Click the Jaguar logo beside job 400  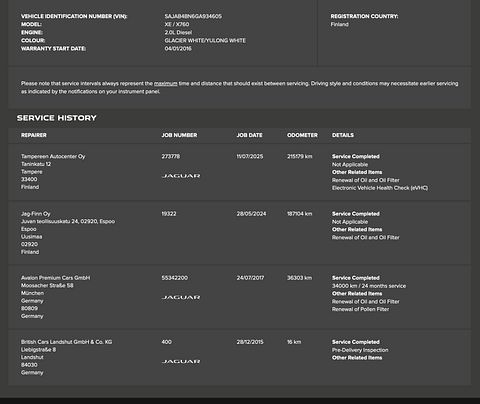click(181, 361)
